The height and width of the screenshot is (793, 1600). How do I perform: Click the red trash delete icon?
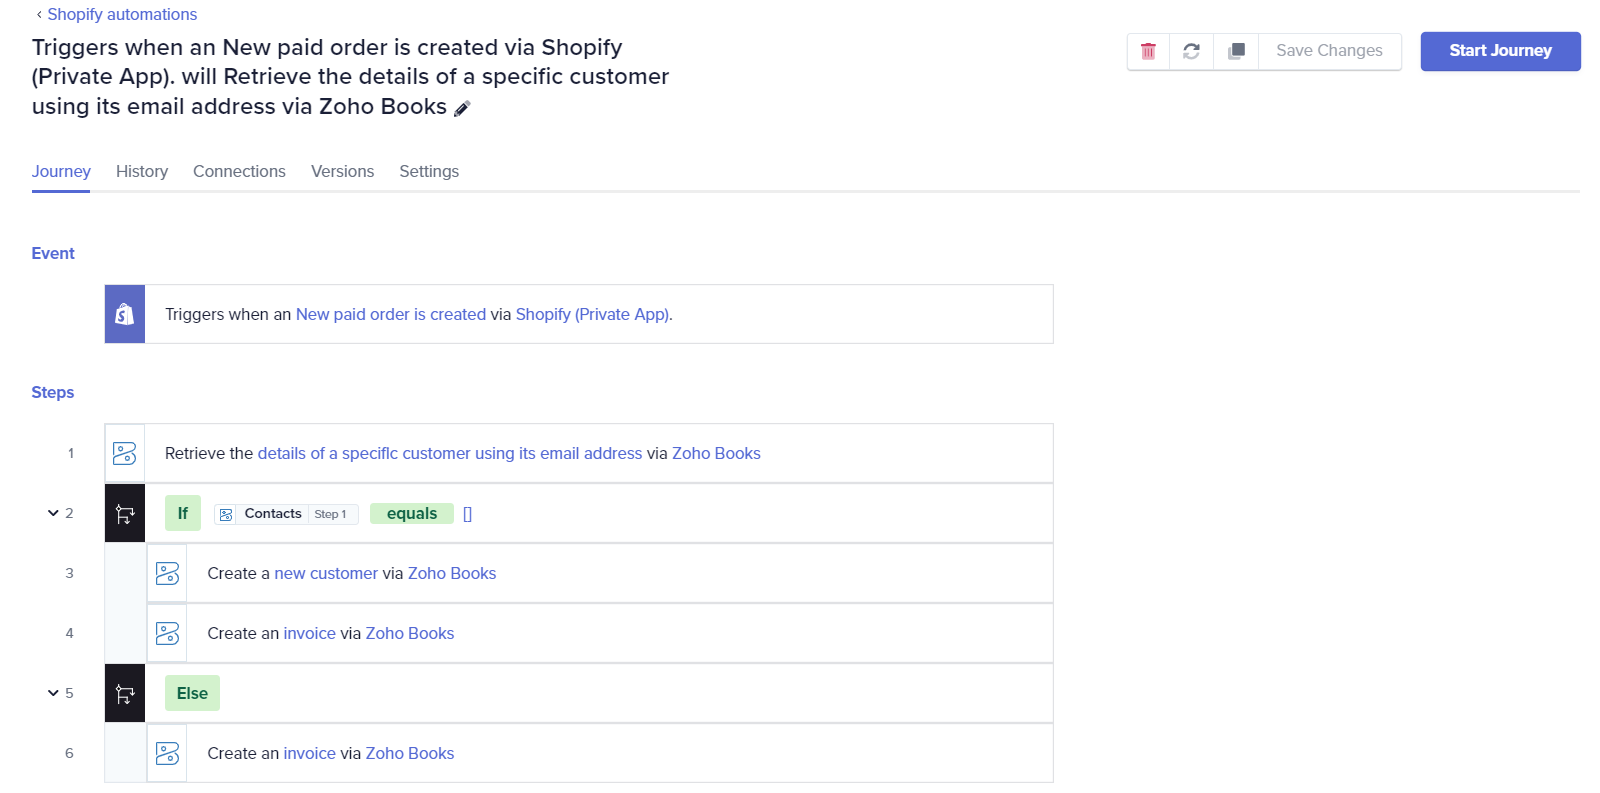pos(1148,51)
